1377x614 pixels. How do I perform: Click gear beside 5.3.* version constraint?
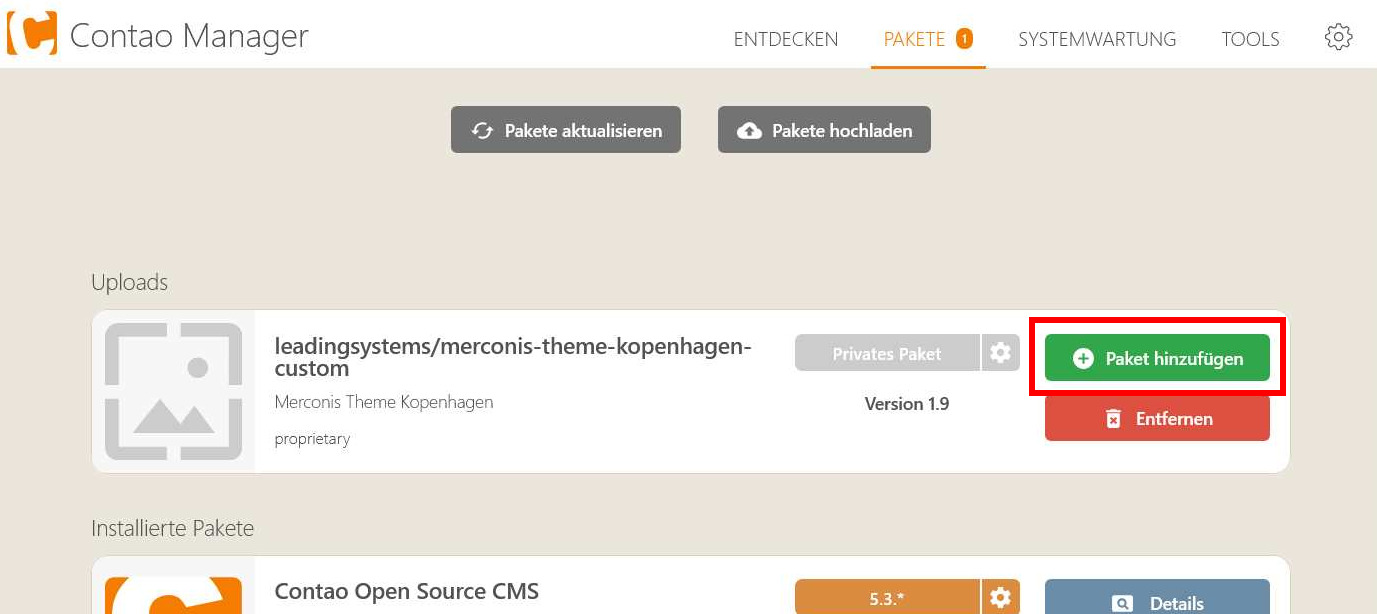coord(1000,598)
